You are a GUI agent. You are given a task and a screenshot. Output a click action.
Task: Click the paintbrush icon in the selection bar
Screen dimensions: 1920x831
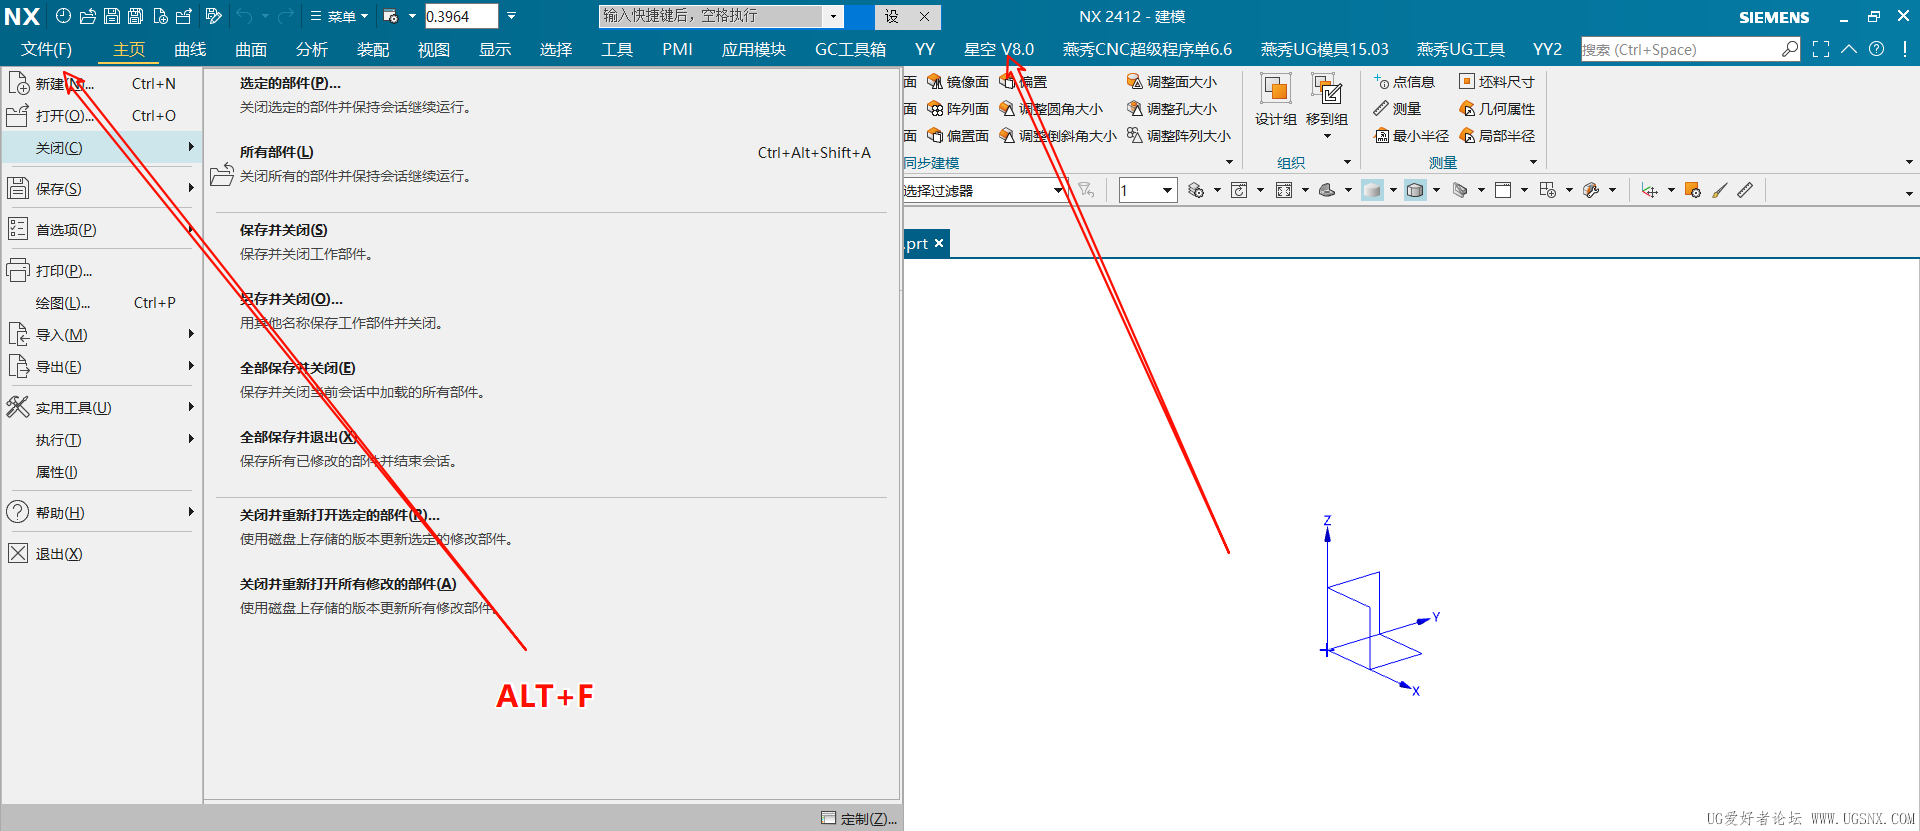point(1720,190)
